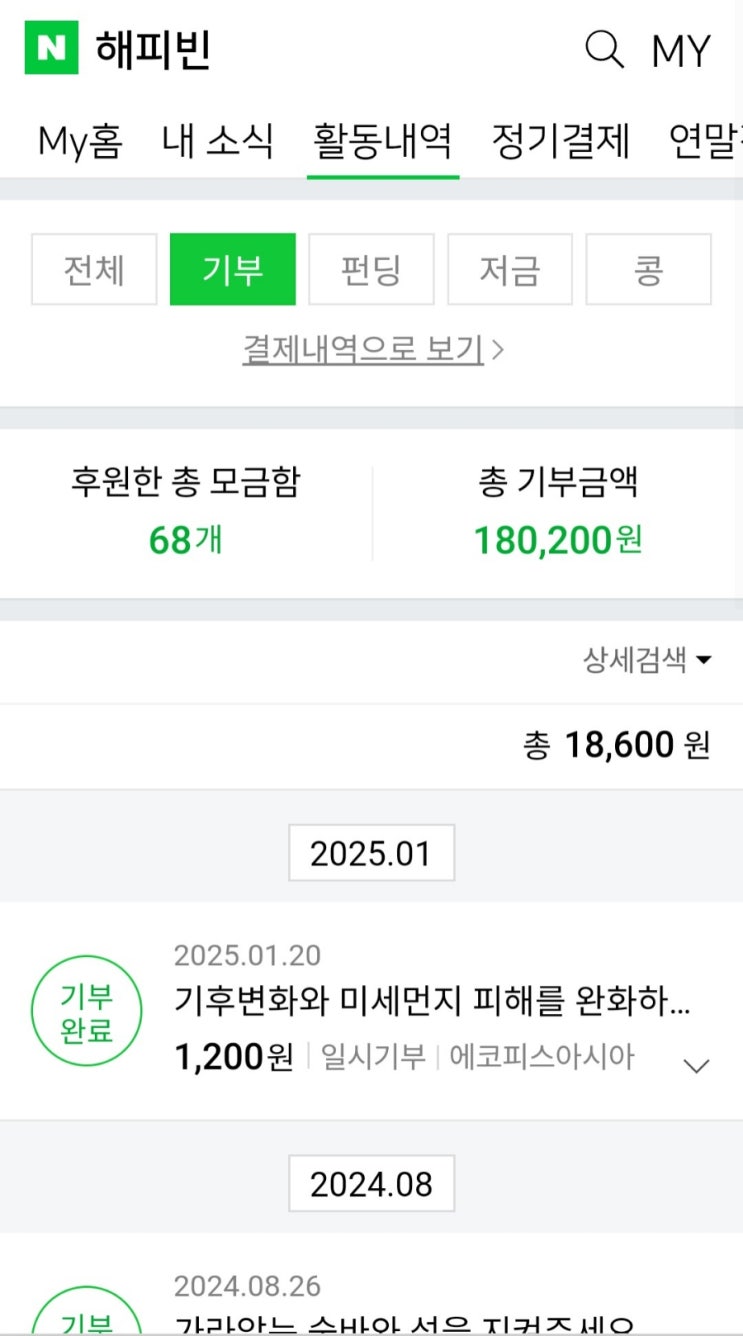Click the green Naver N logo
Viewport: 743px width, 1336px height.
click(51, 49)
